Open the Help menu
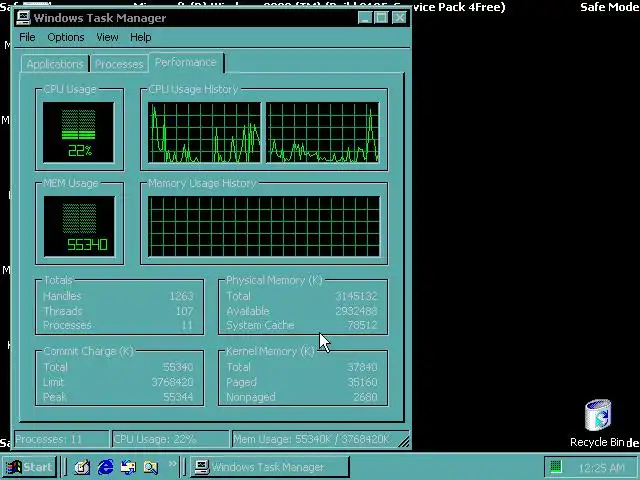The image size is (640, 480). pos(141,37)
